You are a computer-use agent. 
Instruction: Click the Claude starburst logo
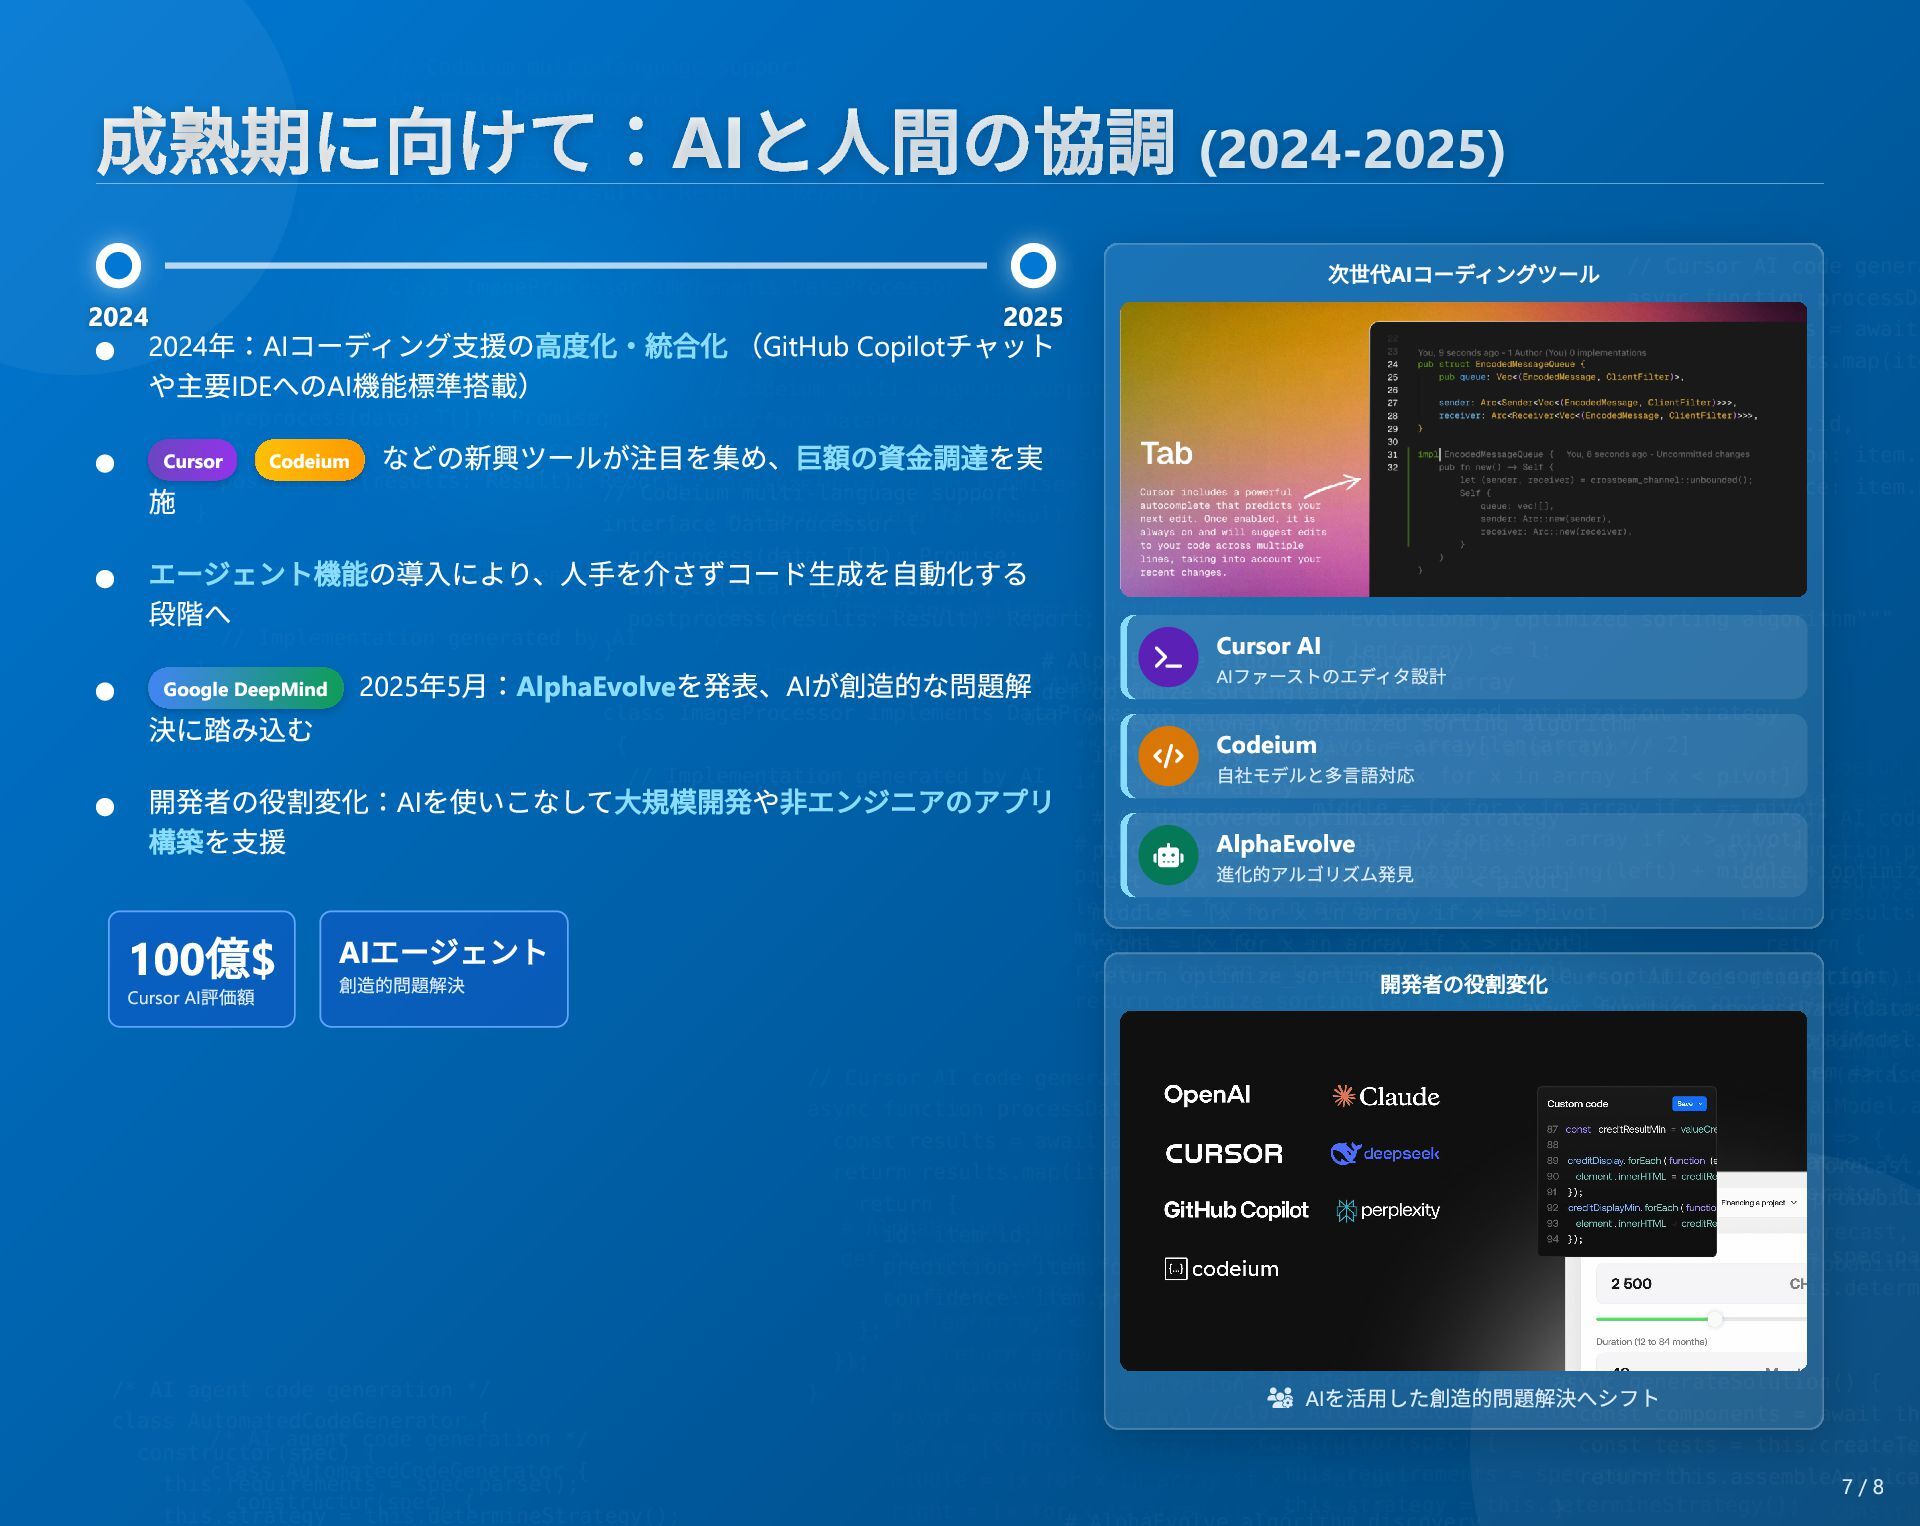[1343, 1096]
